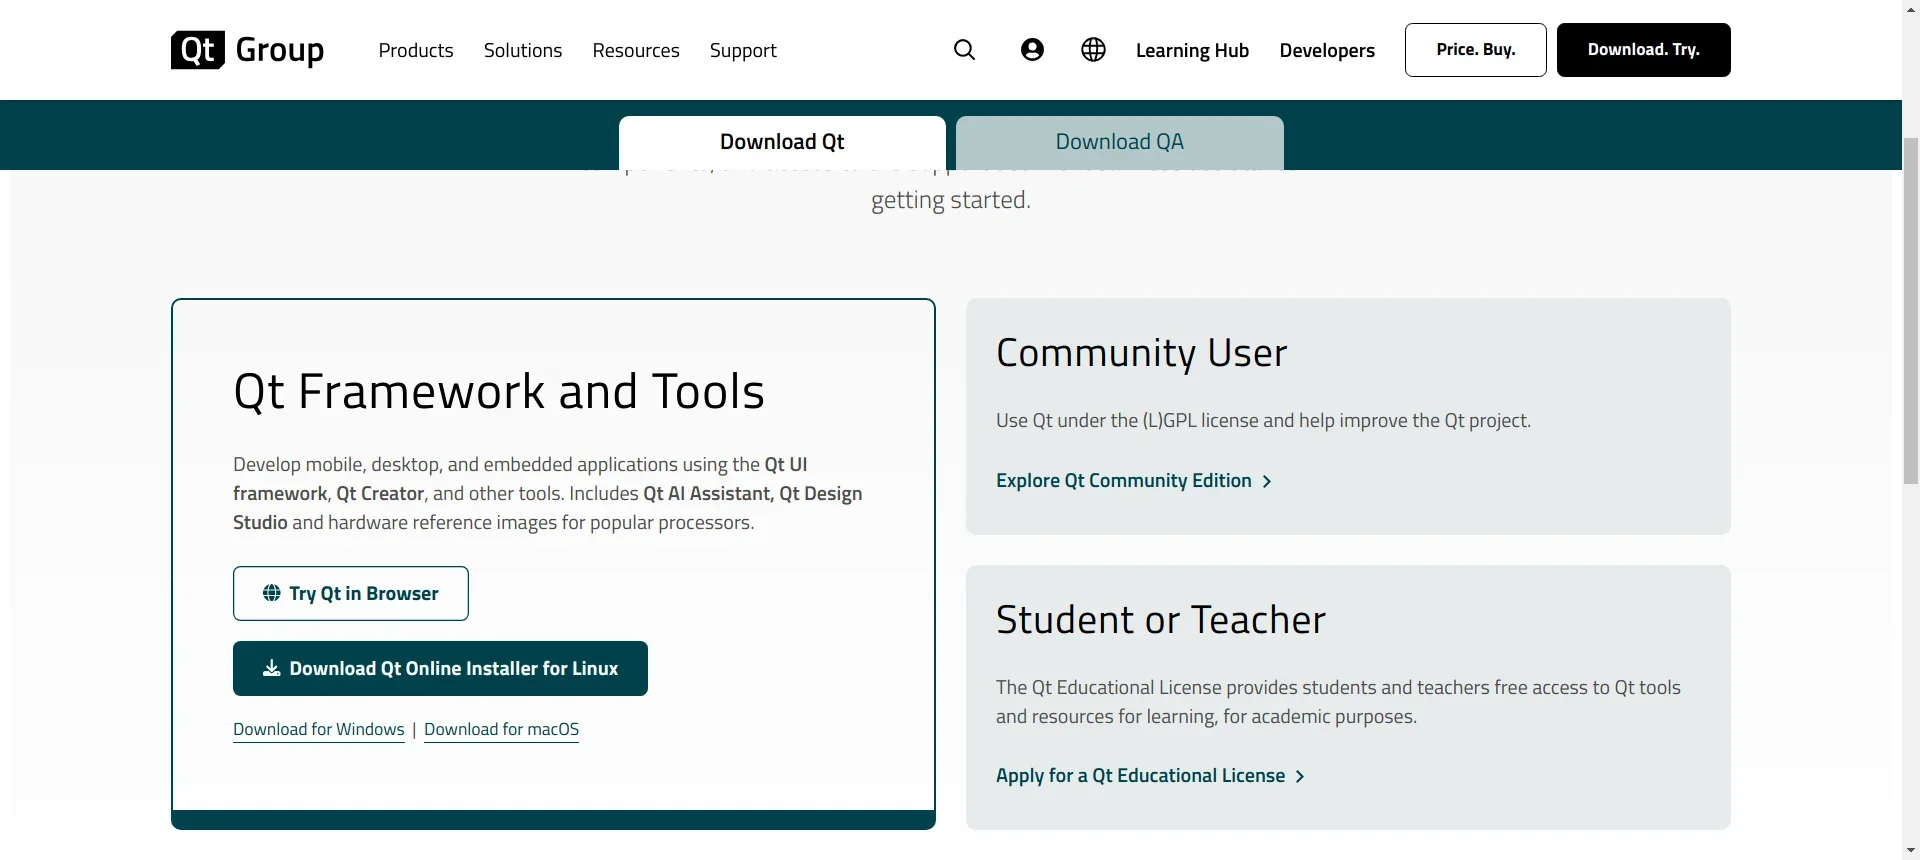The image size is (1920, 860).
Task: Expand the Resources menu
Action: [635, 50]
